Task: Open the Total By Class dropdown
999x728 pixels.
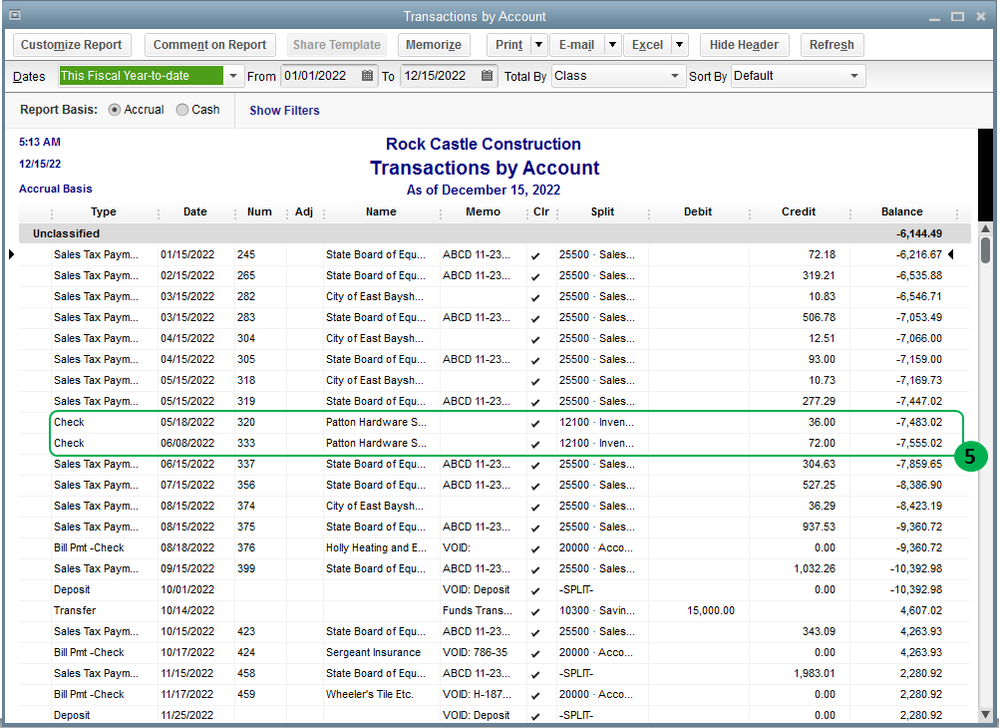Action: [x=676, y=76]
